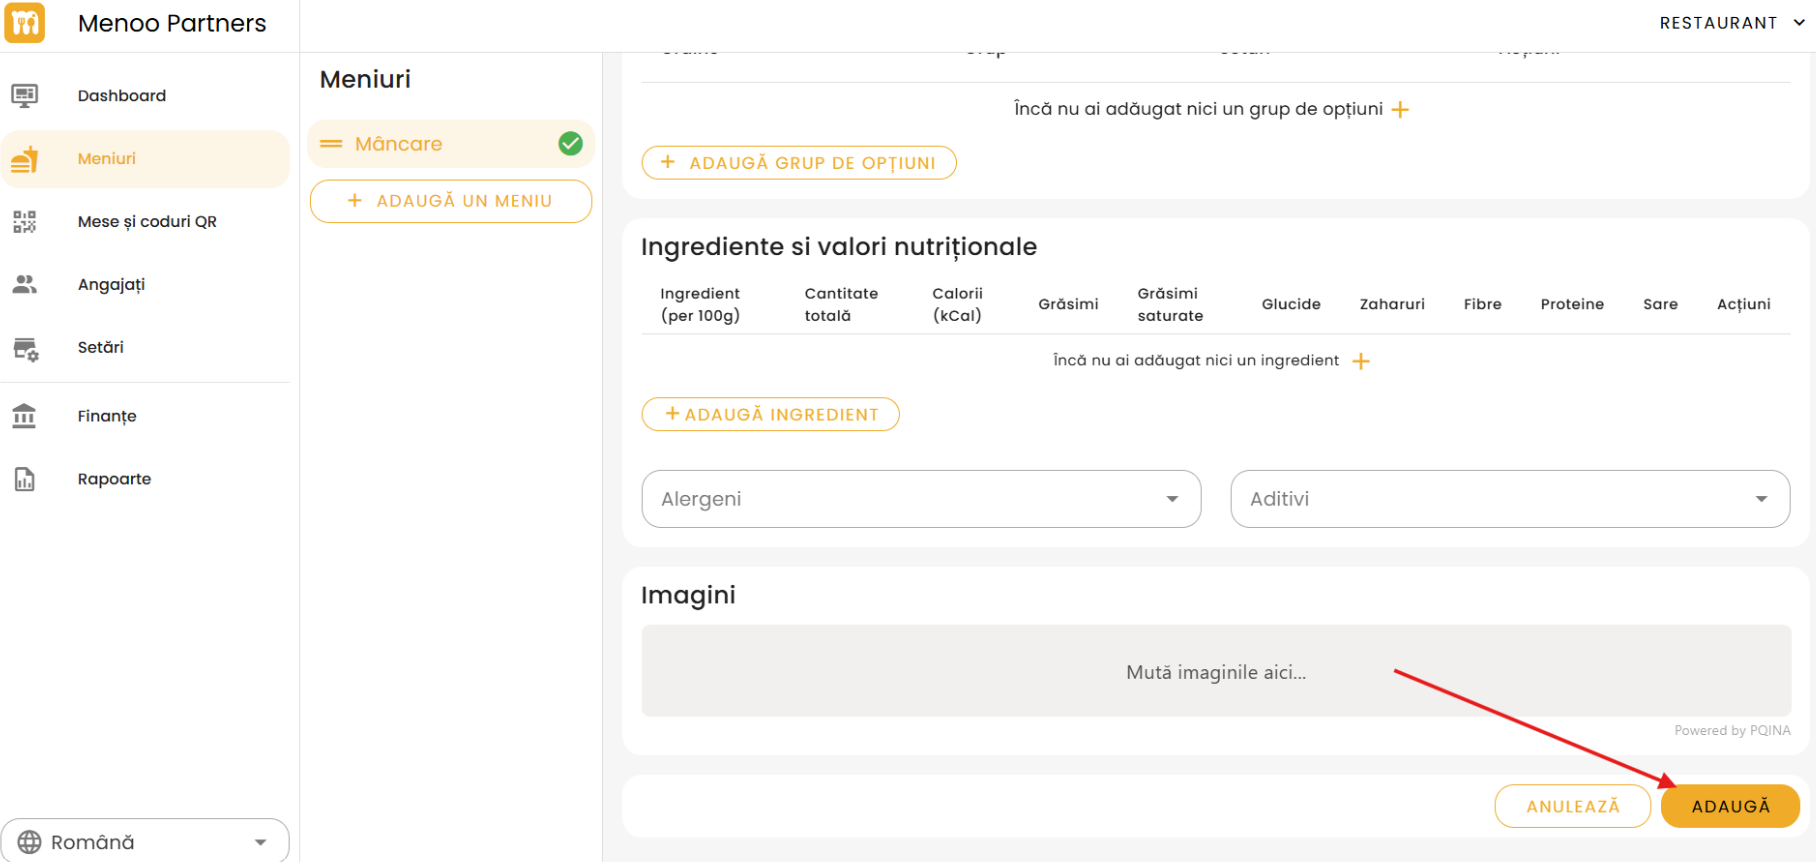Open Mese și coduri QR page
The height and width of the screenshot is (862, 1816).
(147, 221)
